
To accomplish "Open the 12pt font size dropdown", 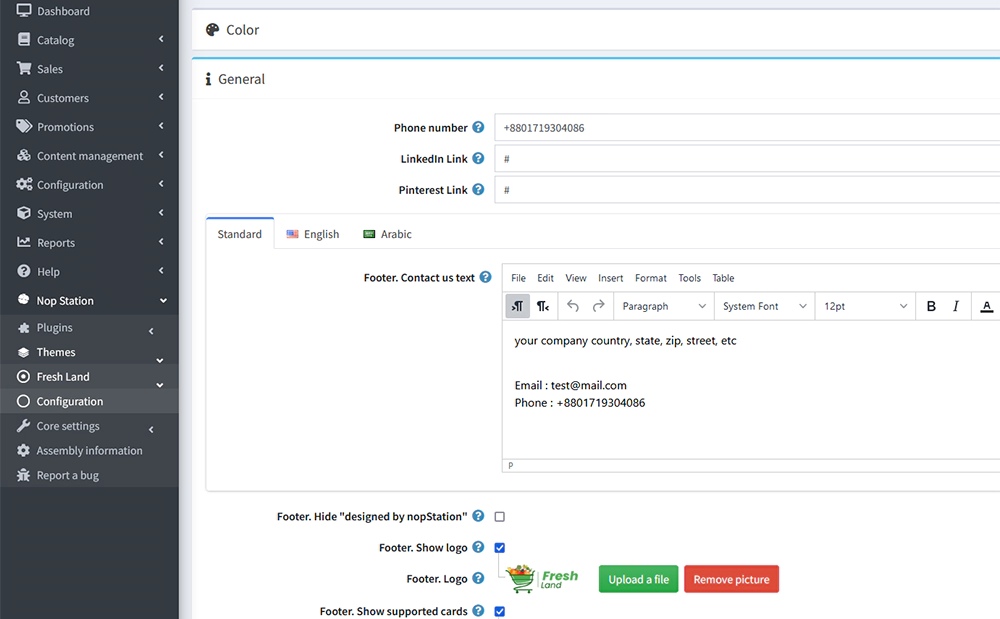I will coord(865,306).
